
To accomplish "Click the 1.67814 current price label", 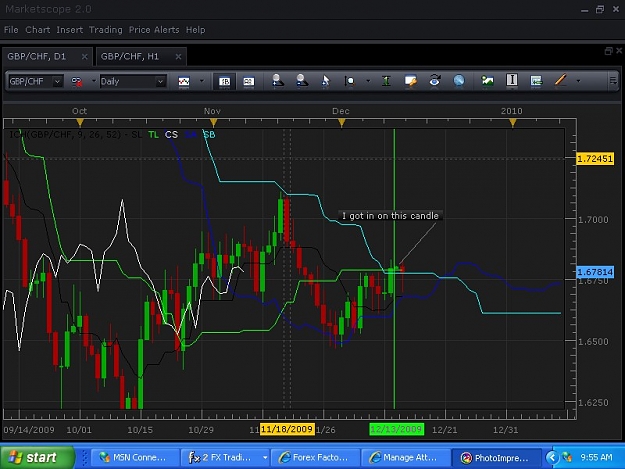I will [595, 272].
